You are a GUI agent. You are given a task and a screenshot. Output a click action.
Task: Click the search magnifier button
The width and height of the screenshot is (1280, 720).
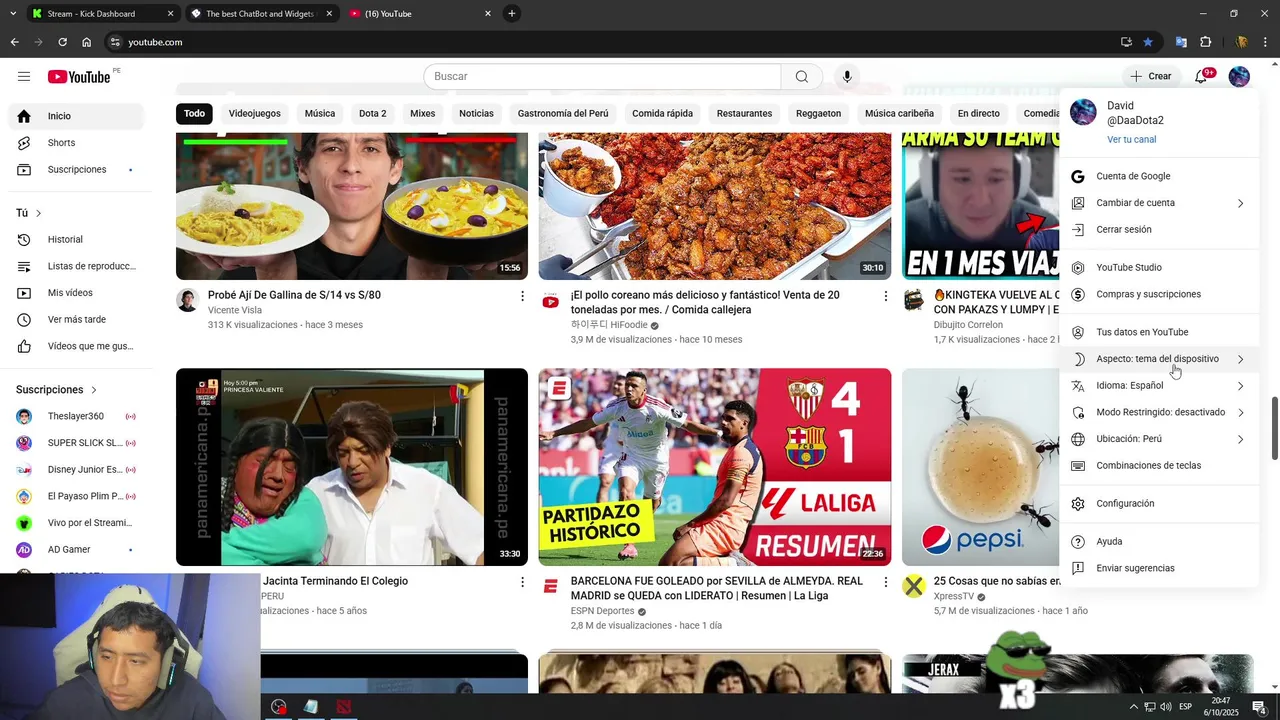pyautogui.click(x=802, y=77)
